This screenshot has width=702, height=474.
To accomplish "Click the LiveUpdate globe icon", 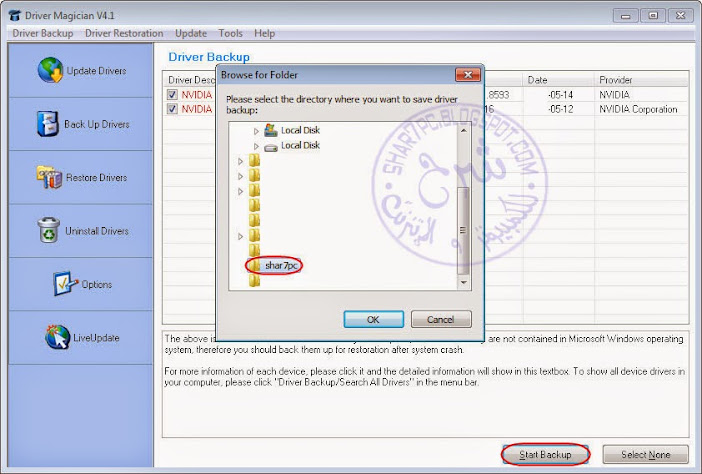I will 57,337.
